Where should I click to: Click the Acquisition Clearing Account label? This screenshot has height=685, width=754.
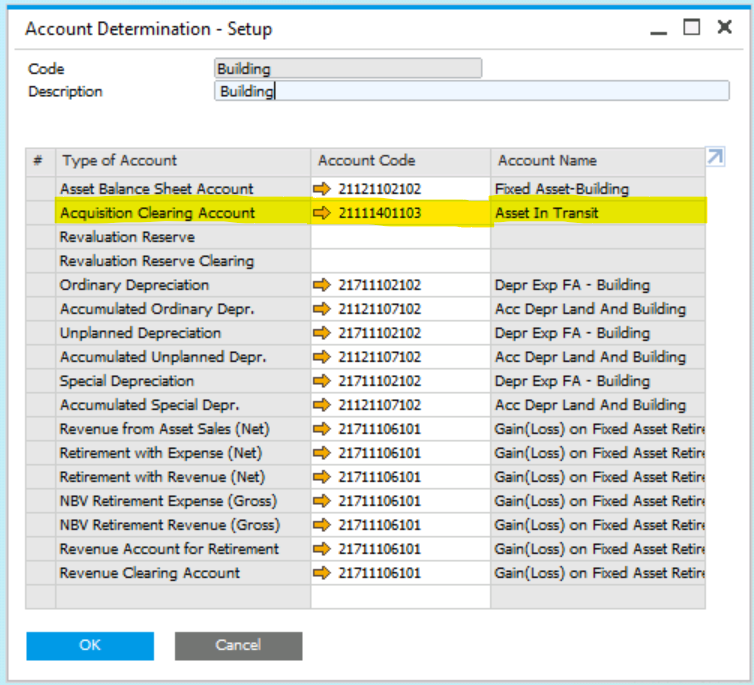(157, 212)
